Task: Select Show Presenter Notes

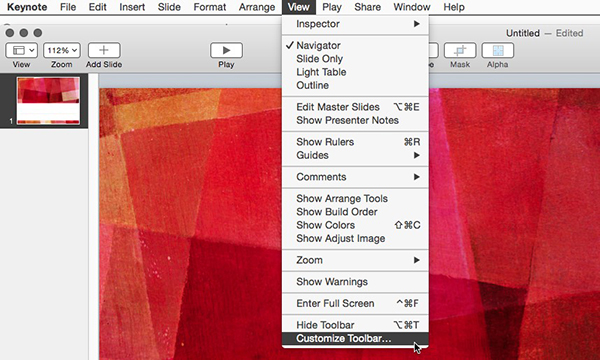Action: coord(355,120)
